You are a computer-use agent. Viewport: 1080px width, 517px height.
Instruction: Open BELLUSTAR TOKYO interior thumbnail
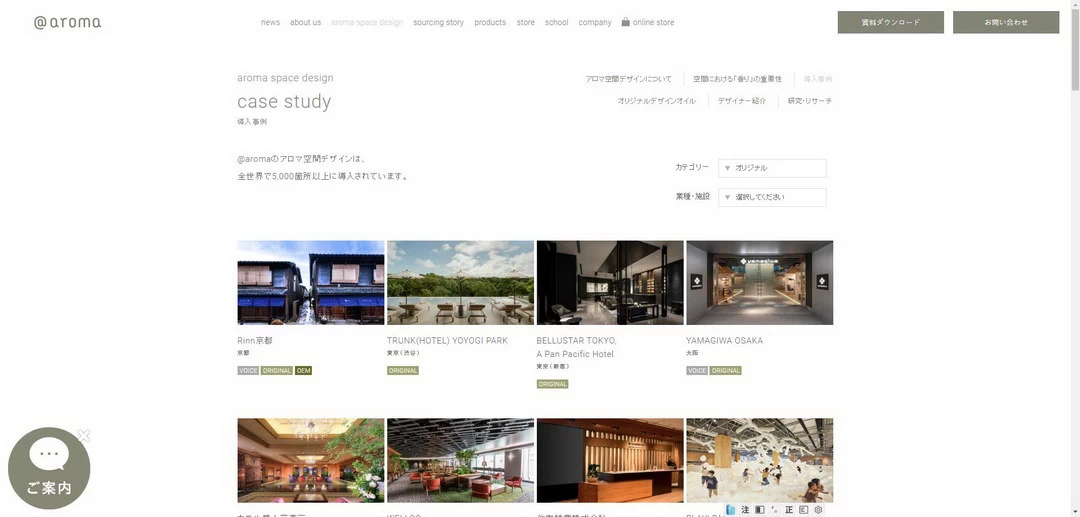(610, 282)
